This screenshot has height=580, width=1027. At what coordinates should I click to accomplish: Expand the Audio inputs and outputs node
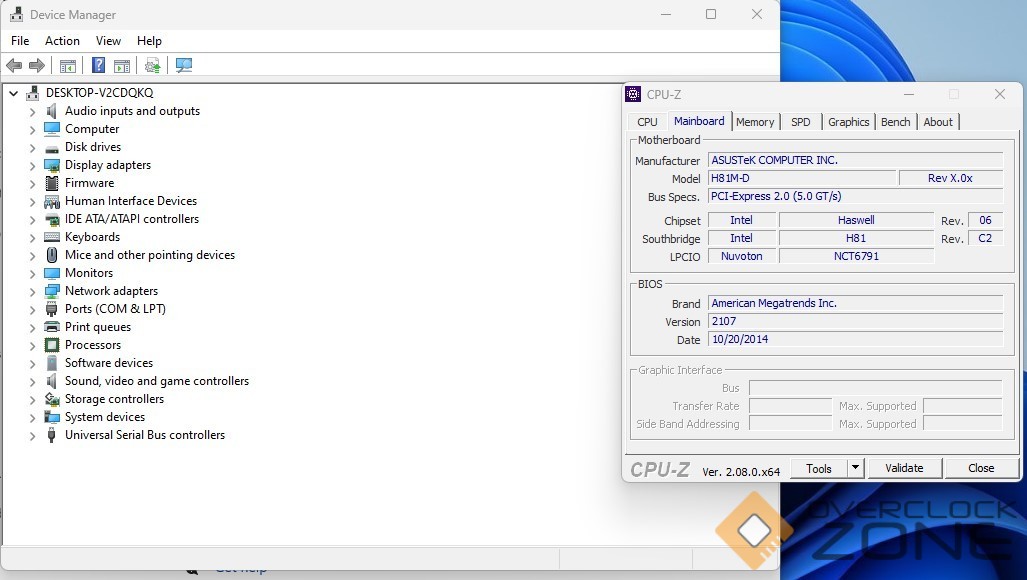click(32, 112)
